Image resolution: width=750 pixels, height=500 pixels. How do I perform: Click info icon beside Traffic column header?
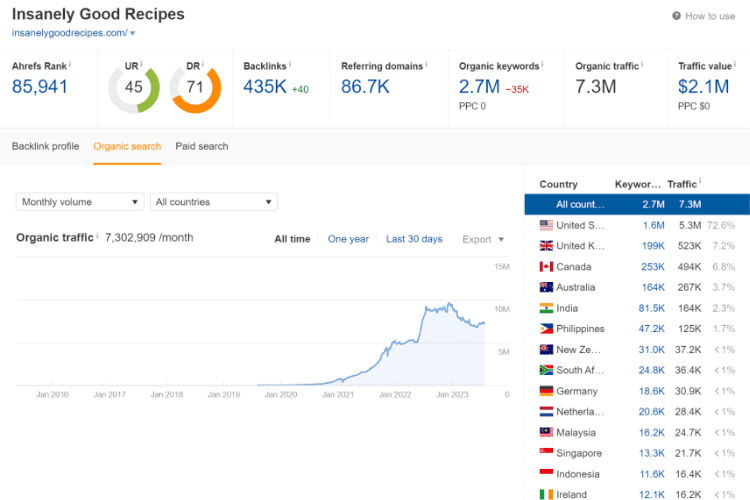pos(700,181)
